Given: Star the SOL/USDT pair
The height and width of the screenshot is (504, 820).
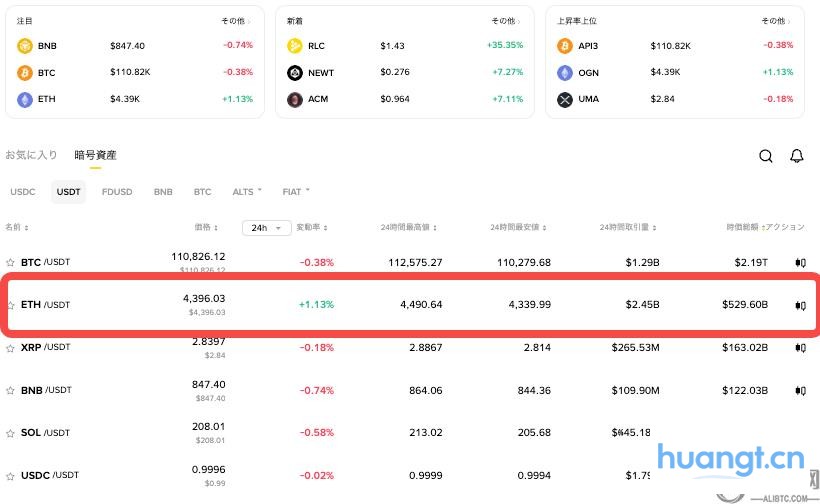Looking at the screenshot, I should 10,433.
